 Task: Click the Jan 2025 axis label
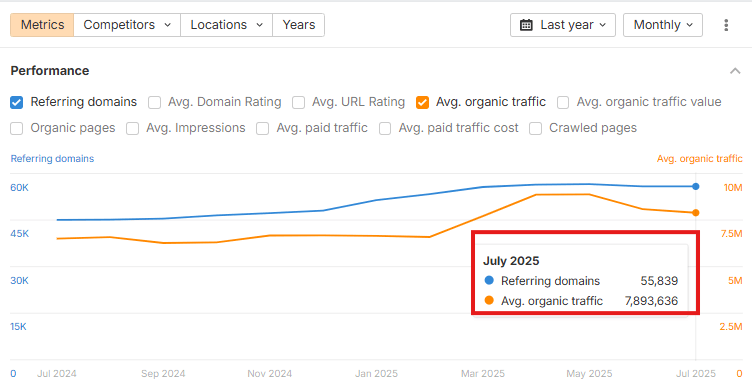coord(376,374)
